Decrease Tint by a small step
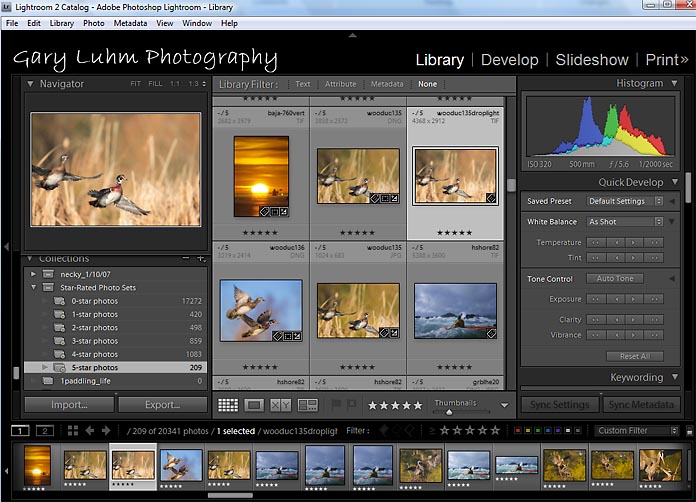The width and height of the screenshot is (696, 502). [616, 258]
